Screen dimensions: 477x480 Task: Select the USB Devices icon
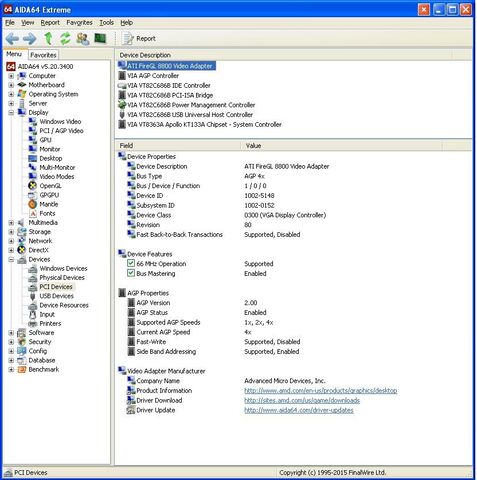pos(33,296)
